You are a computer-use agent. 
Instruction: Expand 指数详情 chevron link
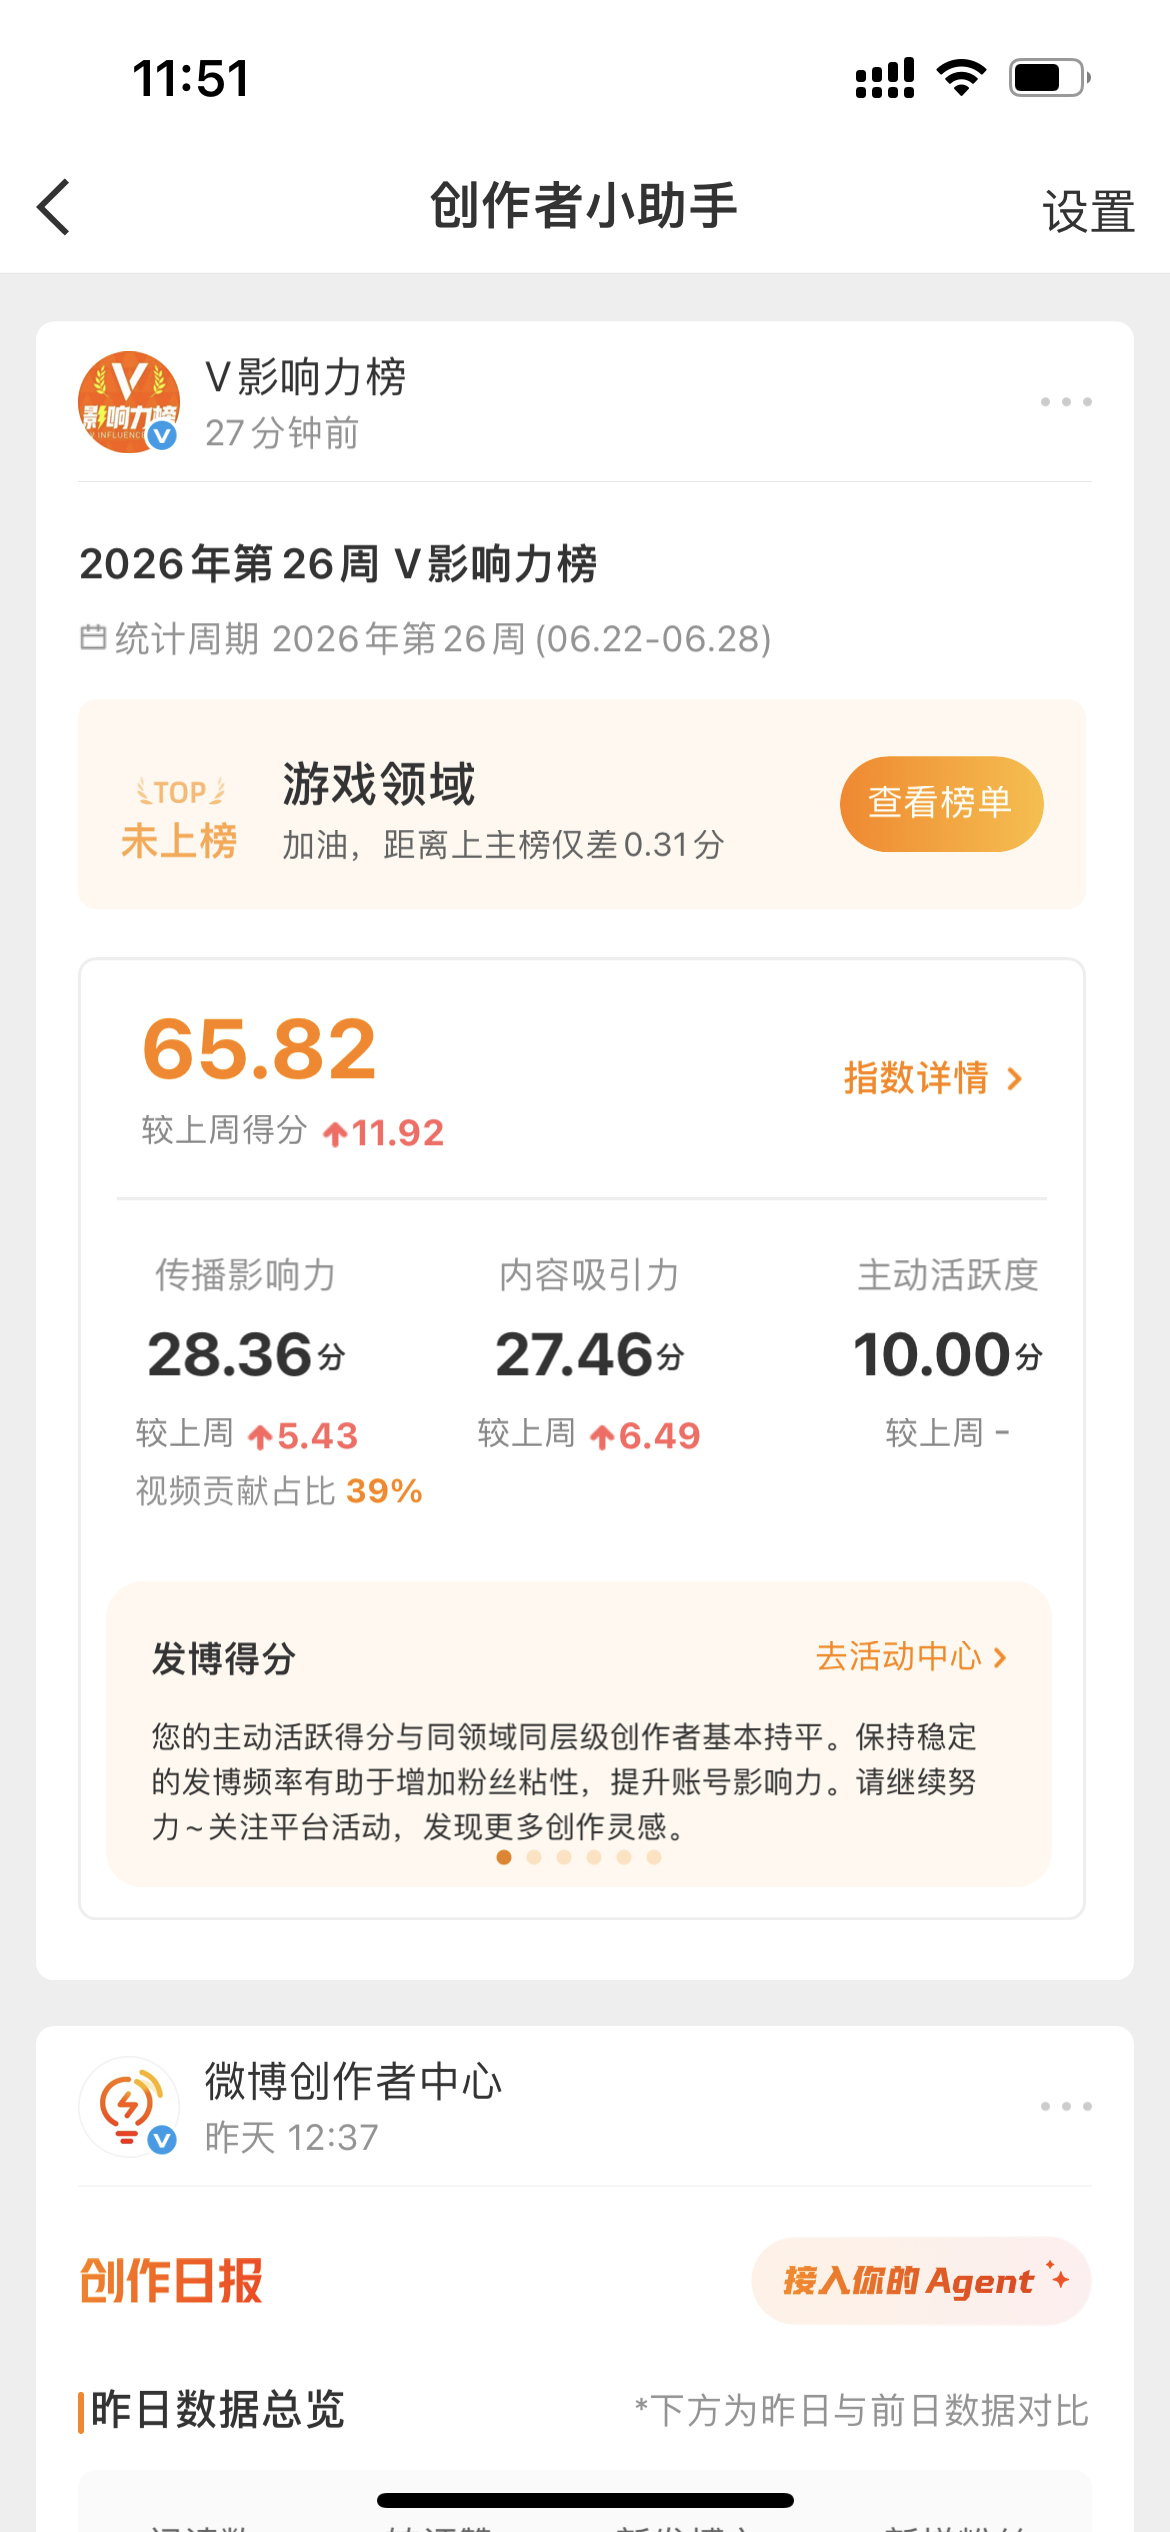pyautogui.click(x=933, y=1078)
